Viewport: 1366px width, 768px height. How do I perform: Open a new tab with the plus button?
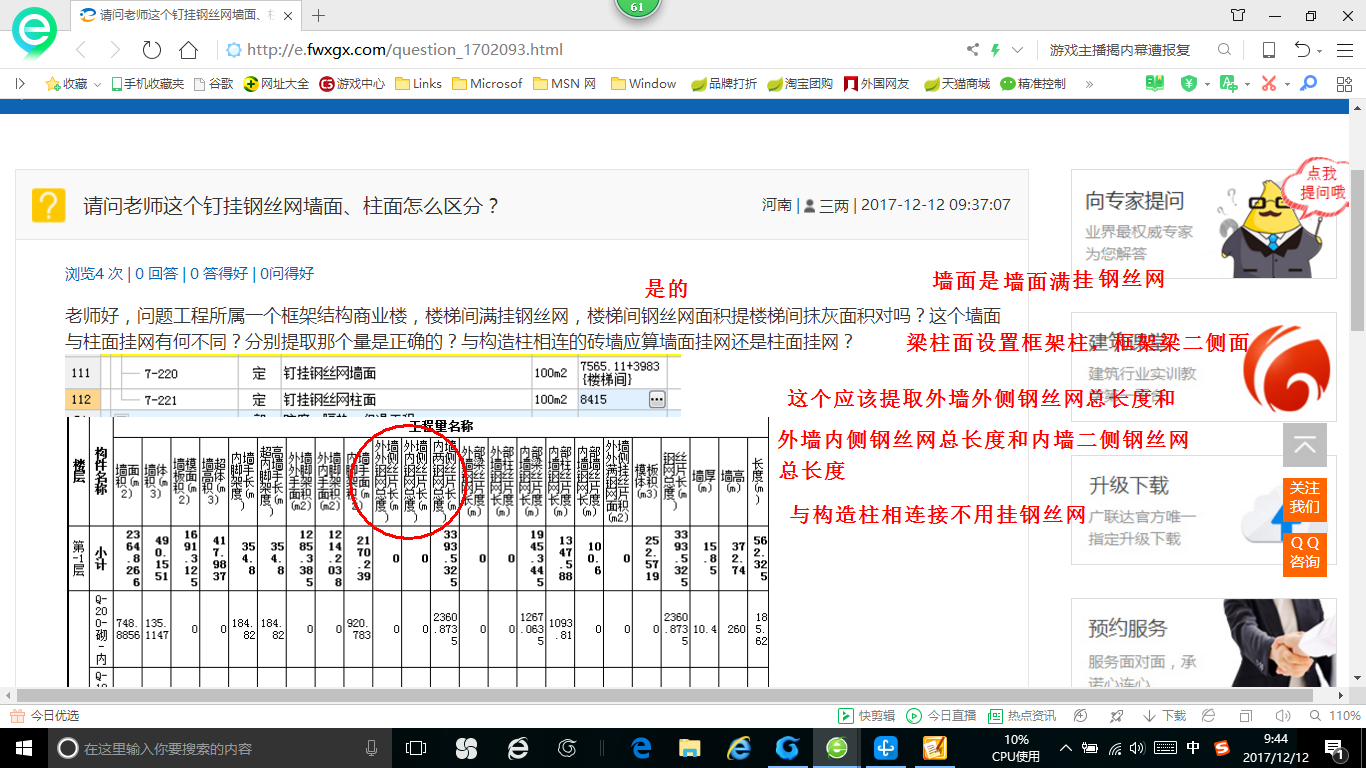[319, 15]
